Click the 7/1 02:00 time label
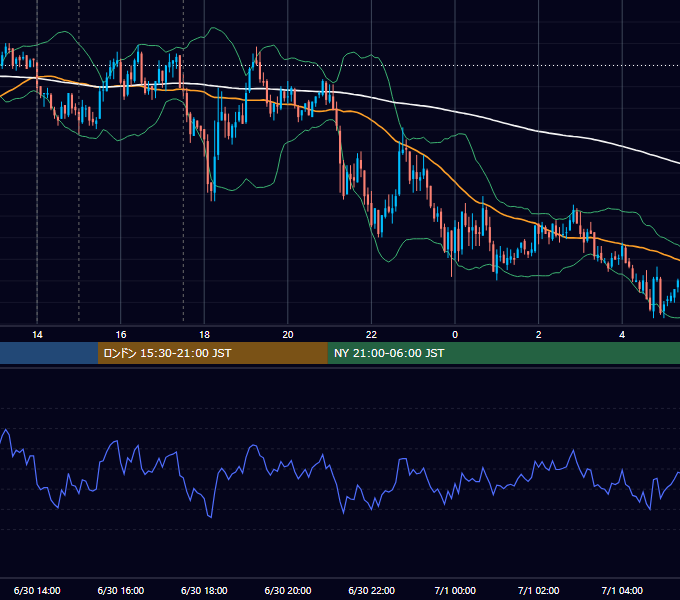 tap(539, 590)
